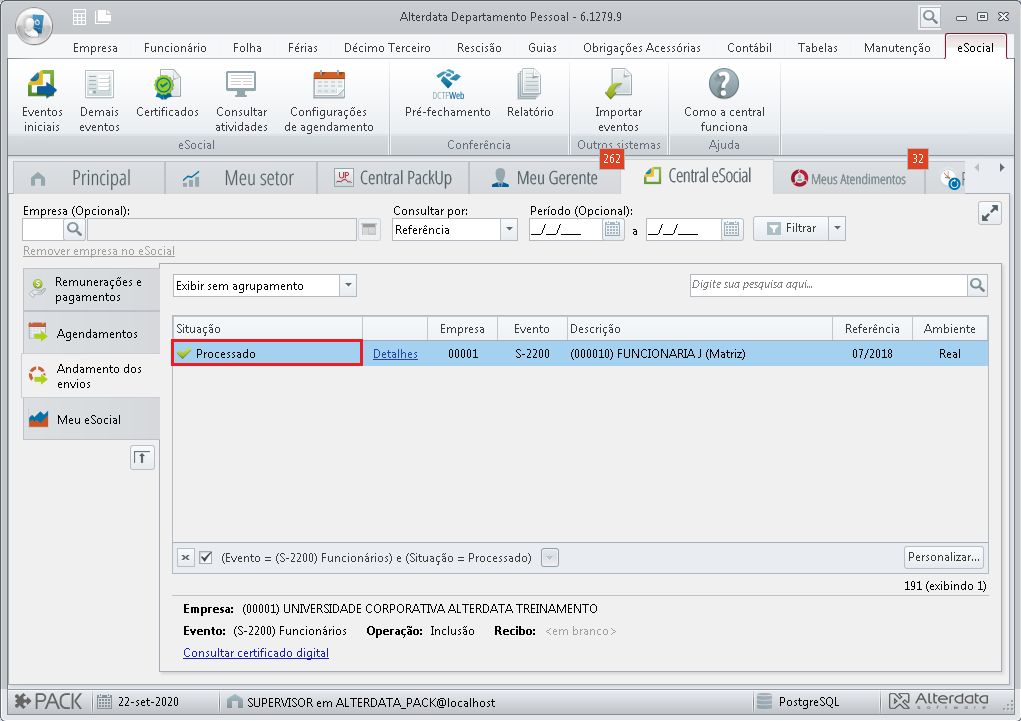This screenshot has width=1021, height=721.
Task: Open the Certificados ribbon icon
Action: [x=167, y=94]
